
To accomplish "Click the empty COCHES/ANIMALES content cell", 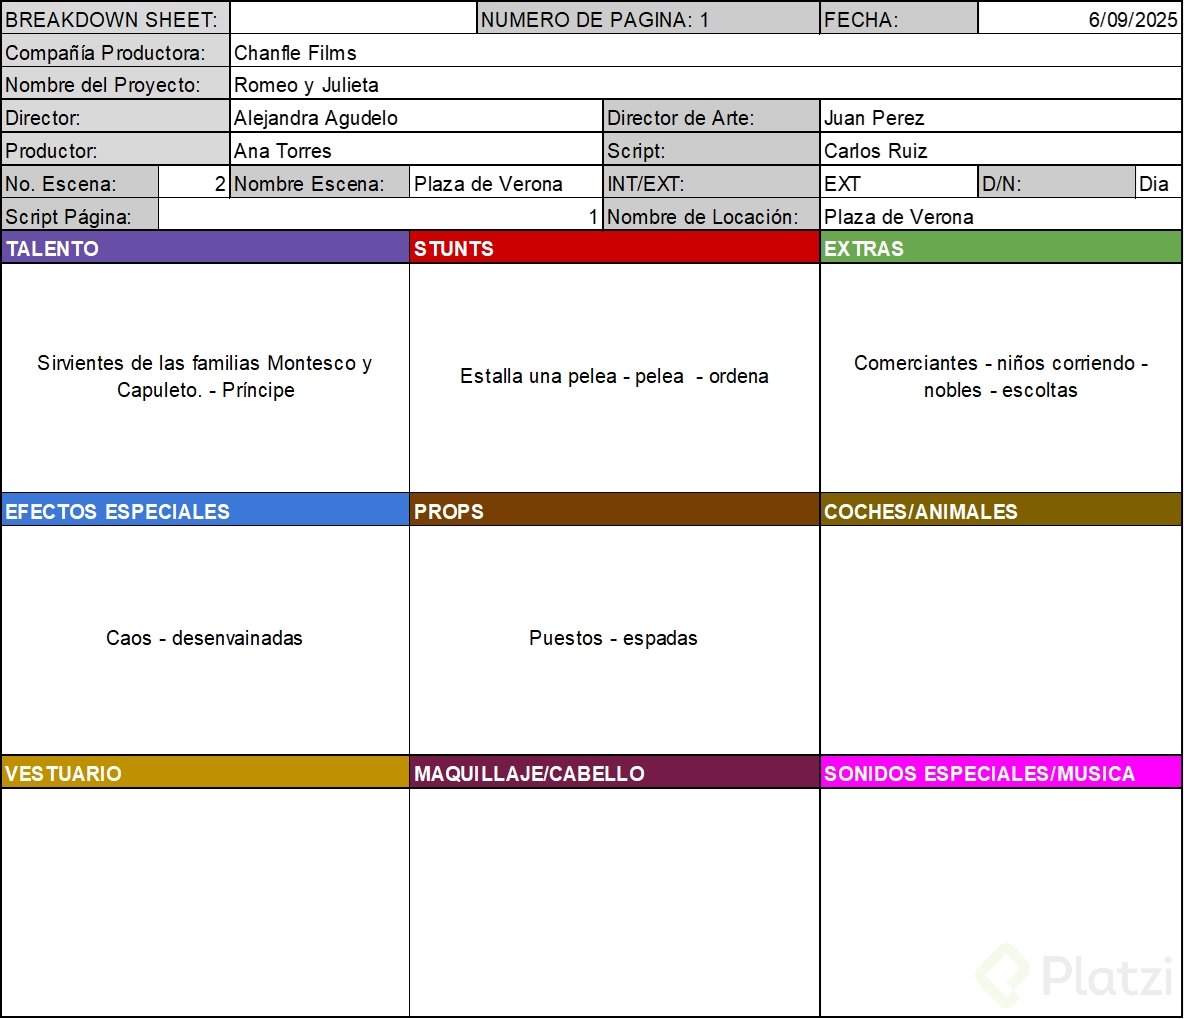I will pos(1001,640).
